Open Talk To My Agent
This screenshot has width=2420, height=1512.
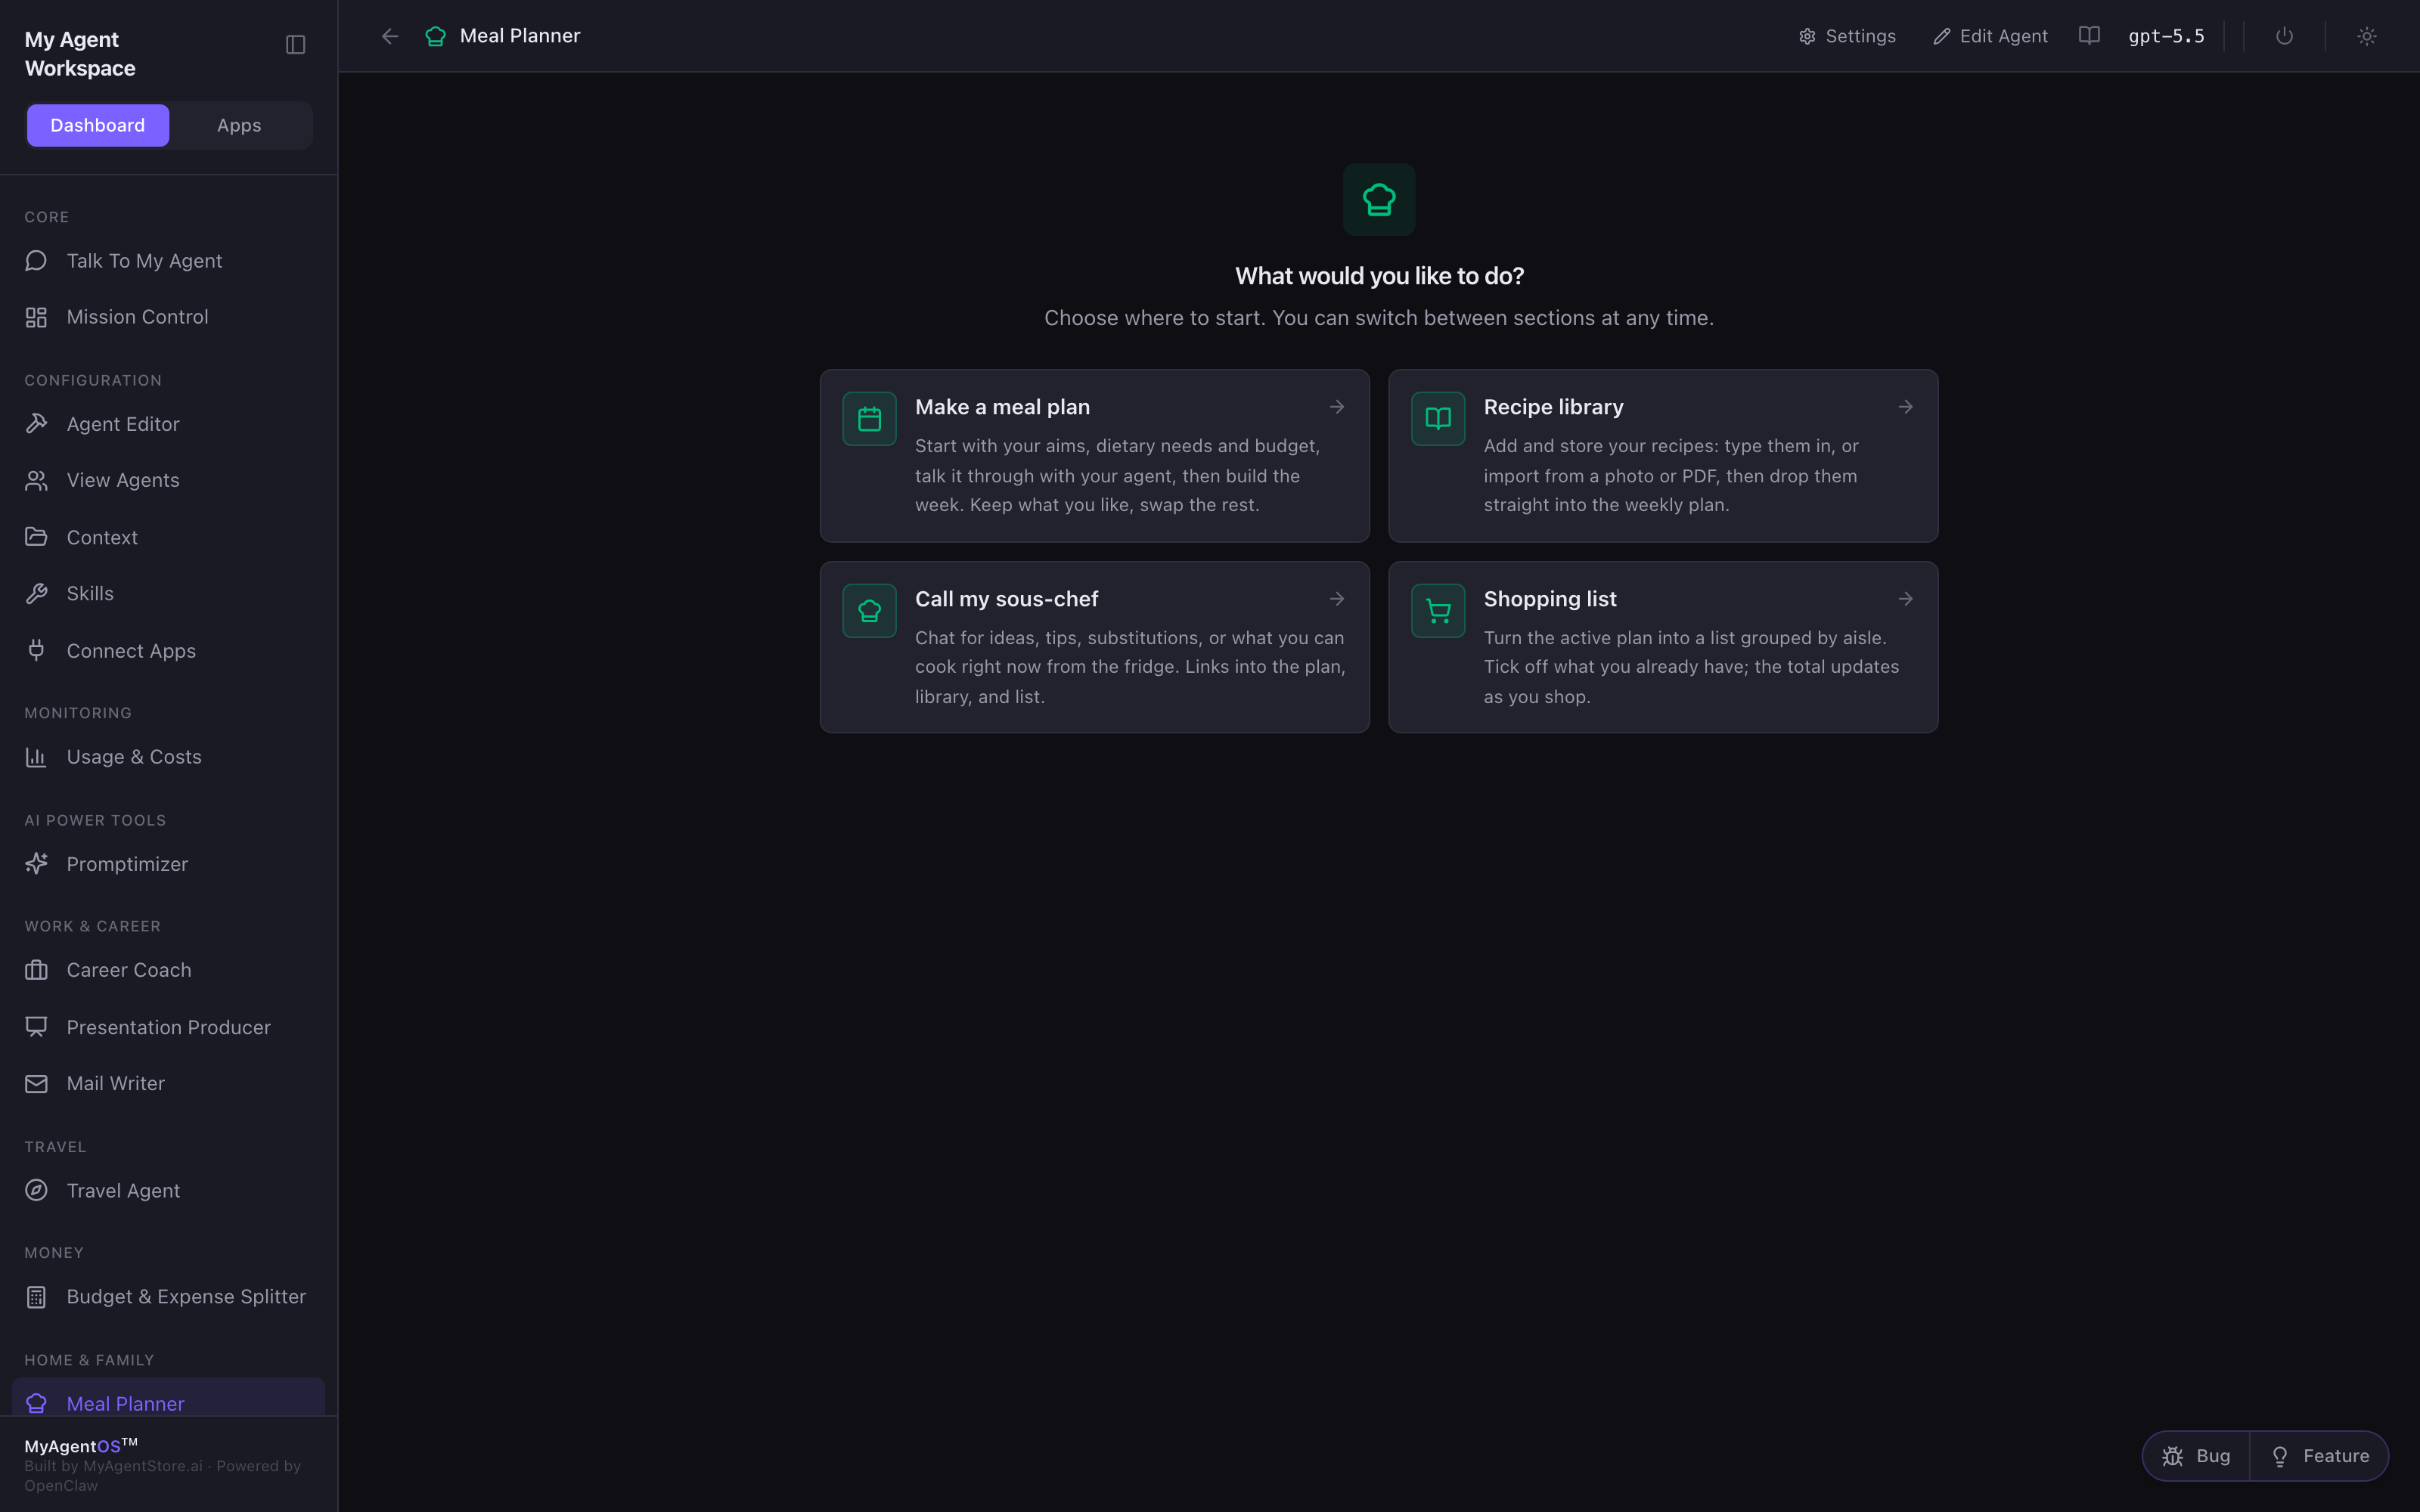tap(168, 261)
